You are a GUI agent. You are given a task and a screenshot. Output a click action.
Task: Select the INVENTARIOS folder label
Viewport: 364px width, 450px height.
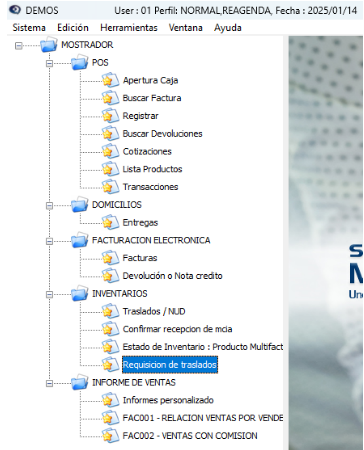(x=119, y=294)
